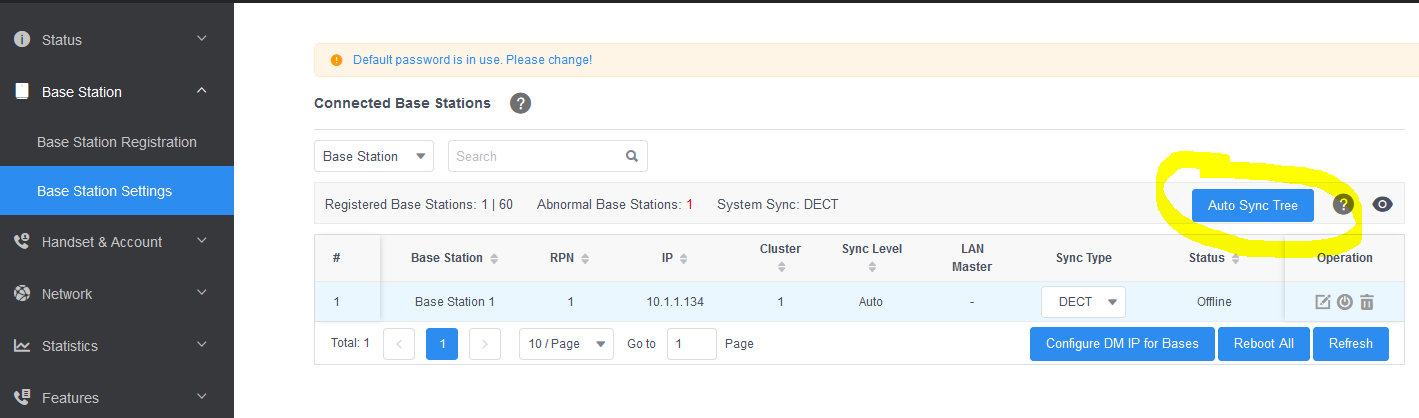Click System Sync: DECT text
The image size is (1419, 418).
(778, 204)
